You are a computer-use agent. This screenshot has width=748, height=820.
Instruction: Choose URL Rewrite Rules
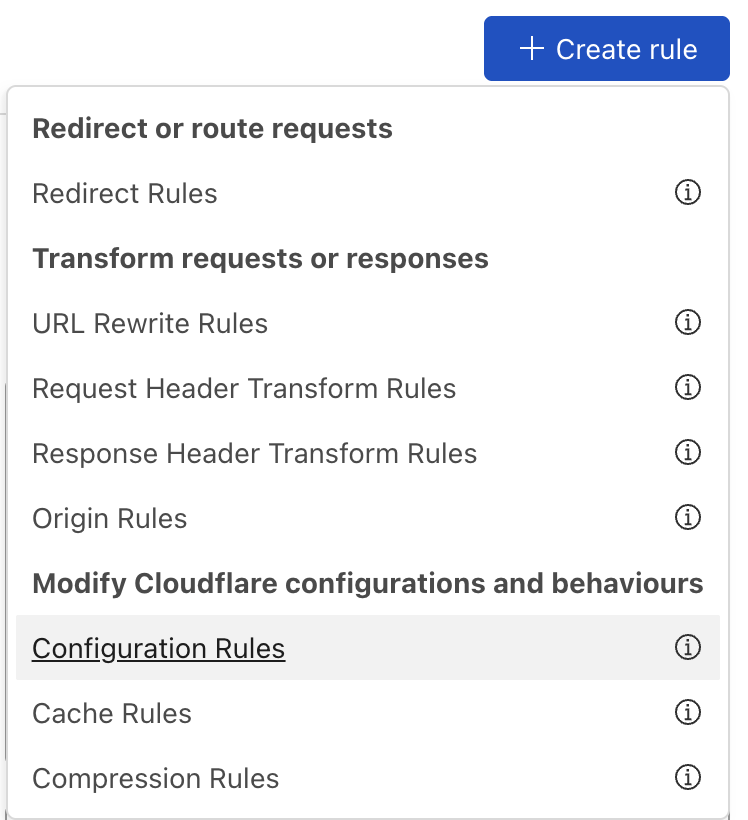150,323
